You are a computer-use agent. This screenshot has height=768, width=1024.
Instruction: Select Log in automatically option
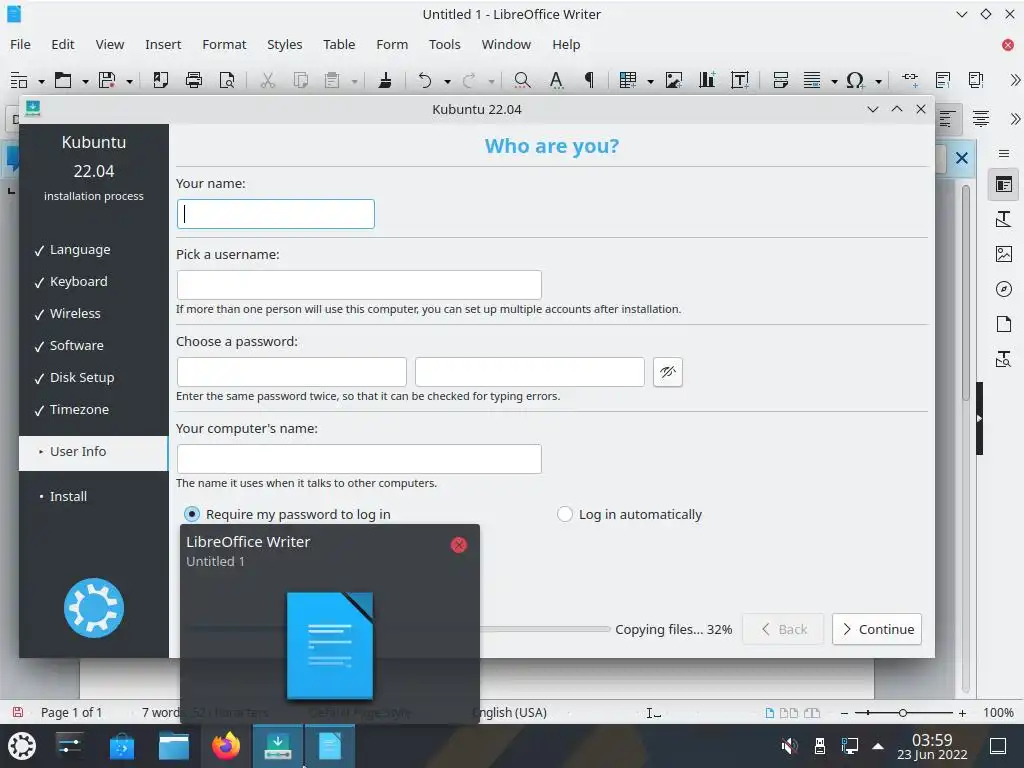click(x=630, y=515)
